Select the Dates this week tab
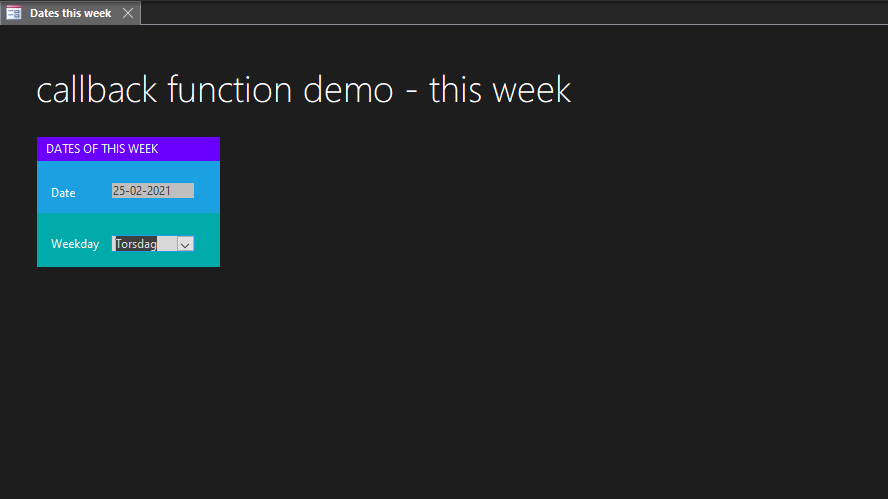 point(70,13)
